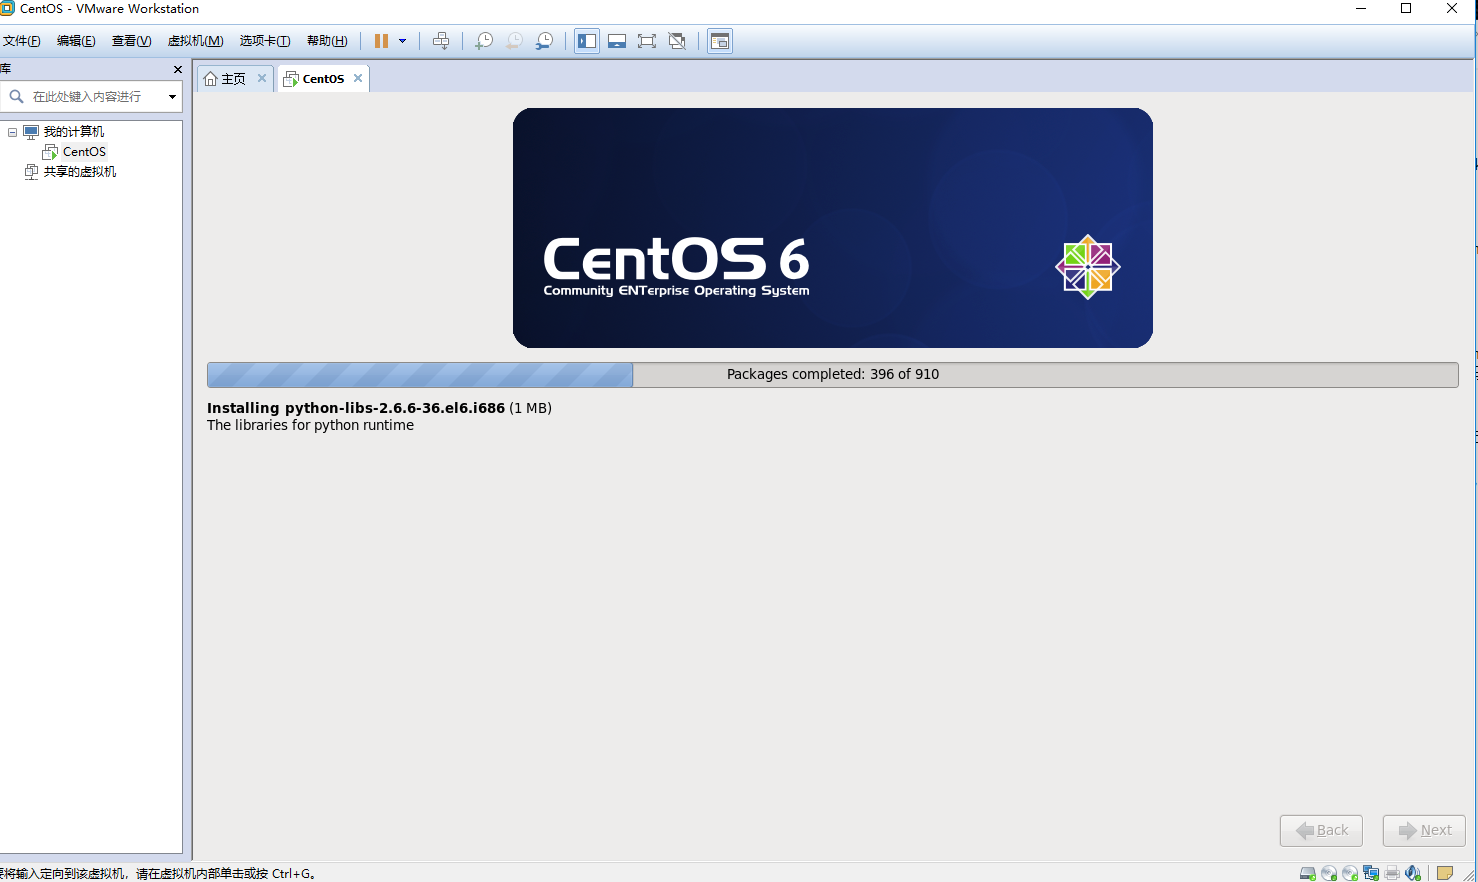Open the 编辑(E) menu

coord(76,41)
